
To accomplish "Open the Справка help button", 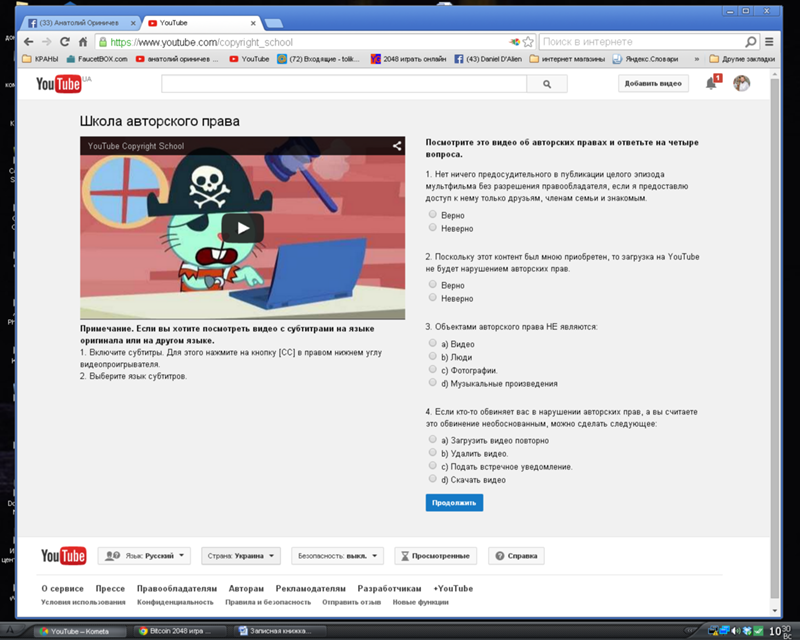I will pos(516,556).
